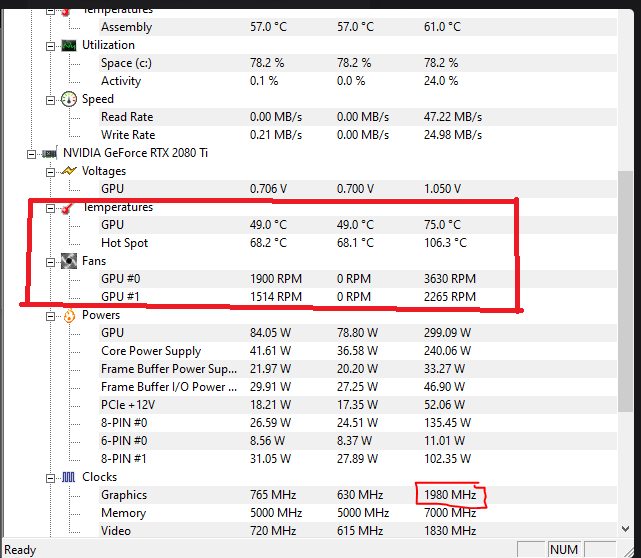Click the 47.22 MB/s read rate value
This screenshot has width=641, height=558.
[453, 117]
